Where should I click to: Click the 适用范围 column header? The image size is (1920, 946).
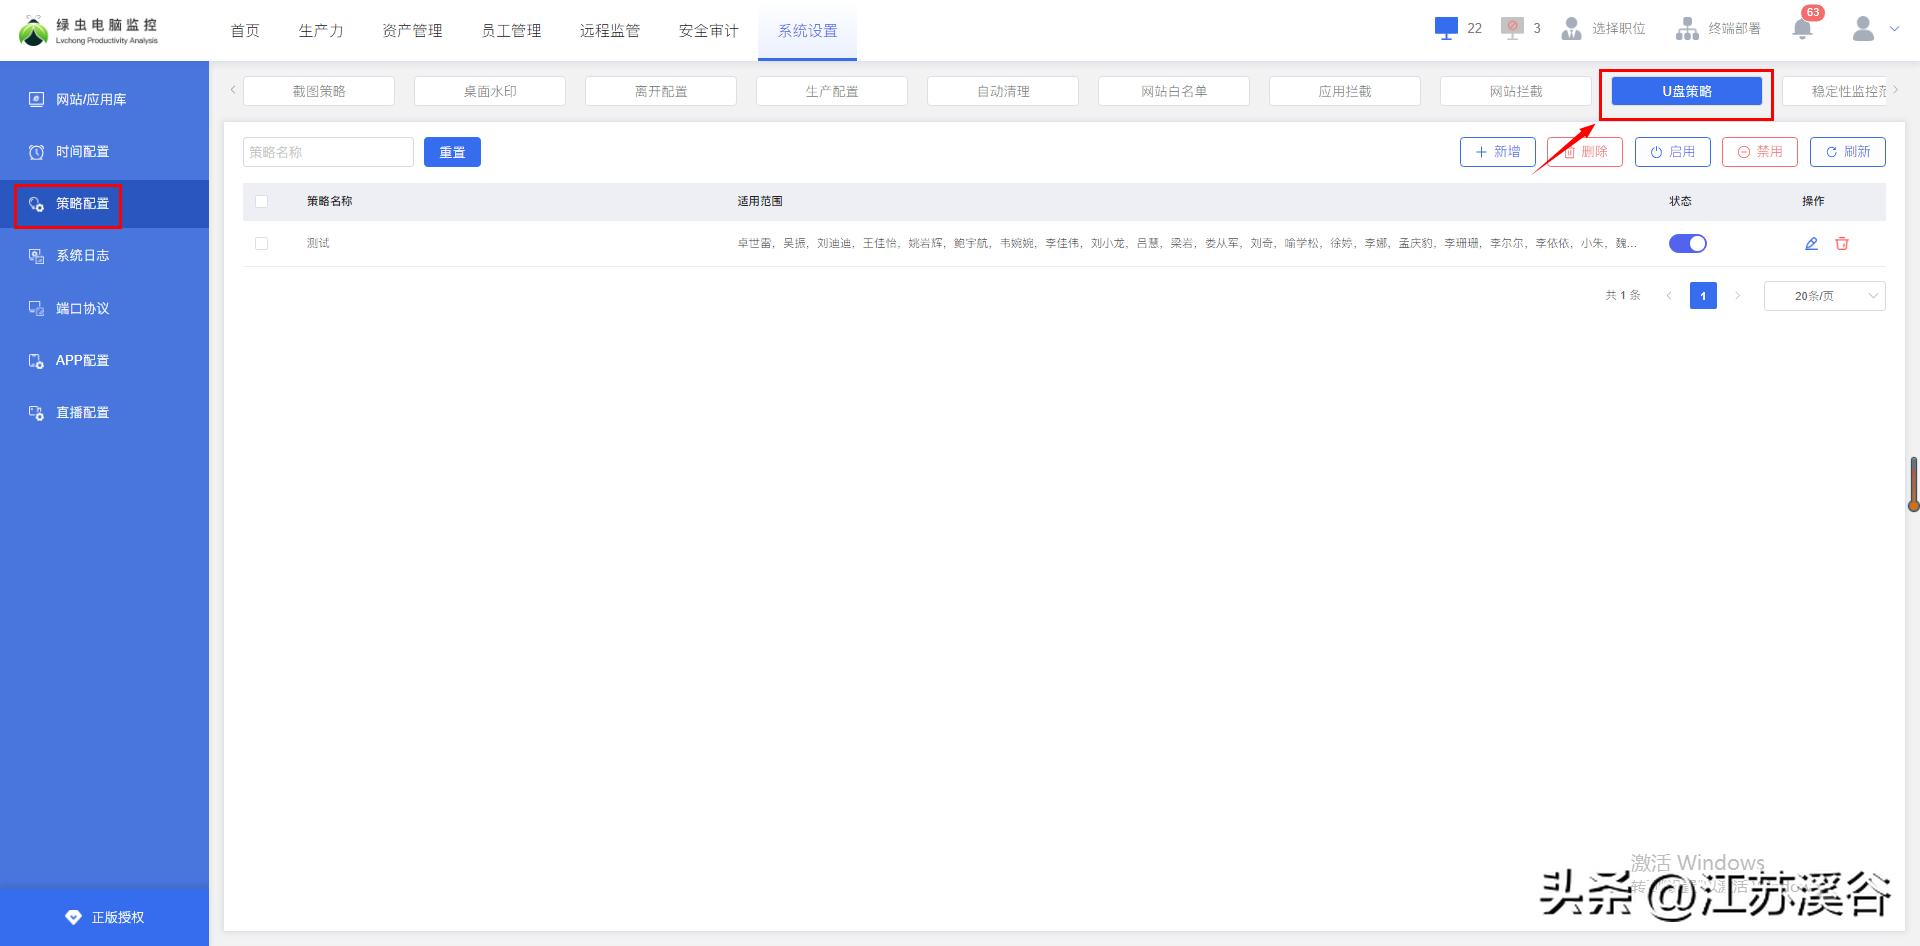(760, 201)
